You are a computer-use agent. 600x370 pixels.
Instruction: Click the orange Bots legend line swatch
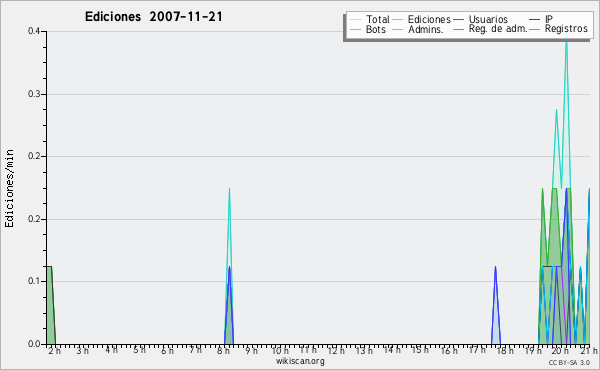pos(355,29)
